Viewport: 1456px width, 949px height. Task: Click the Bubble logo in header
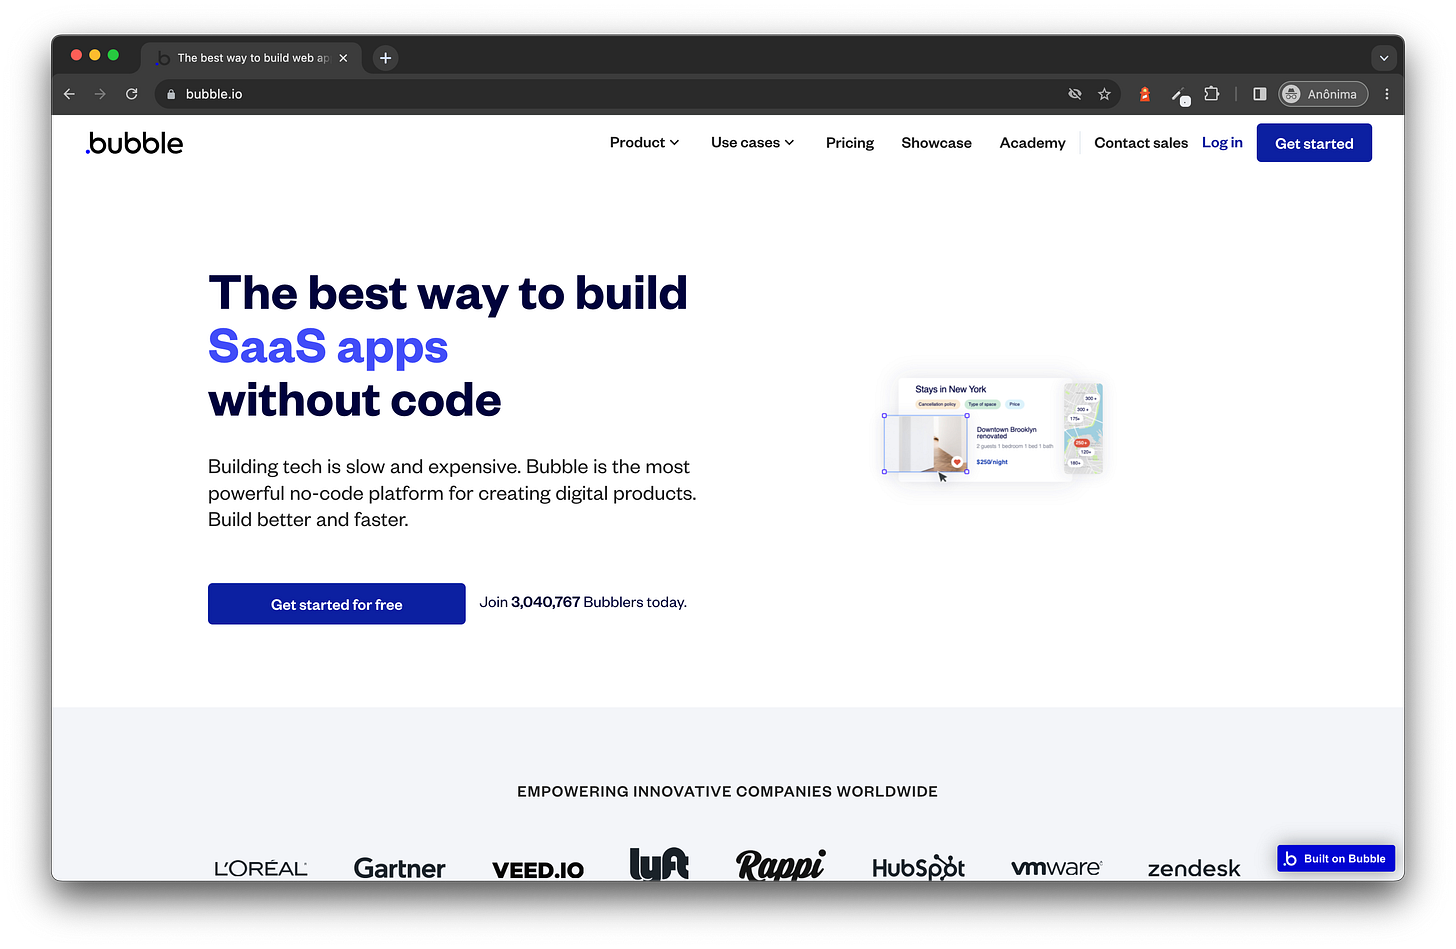tap(135, 143)
